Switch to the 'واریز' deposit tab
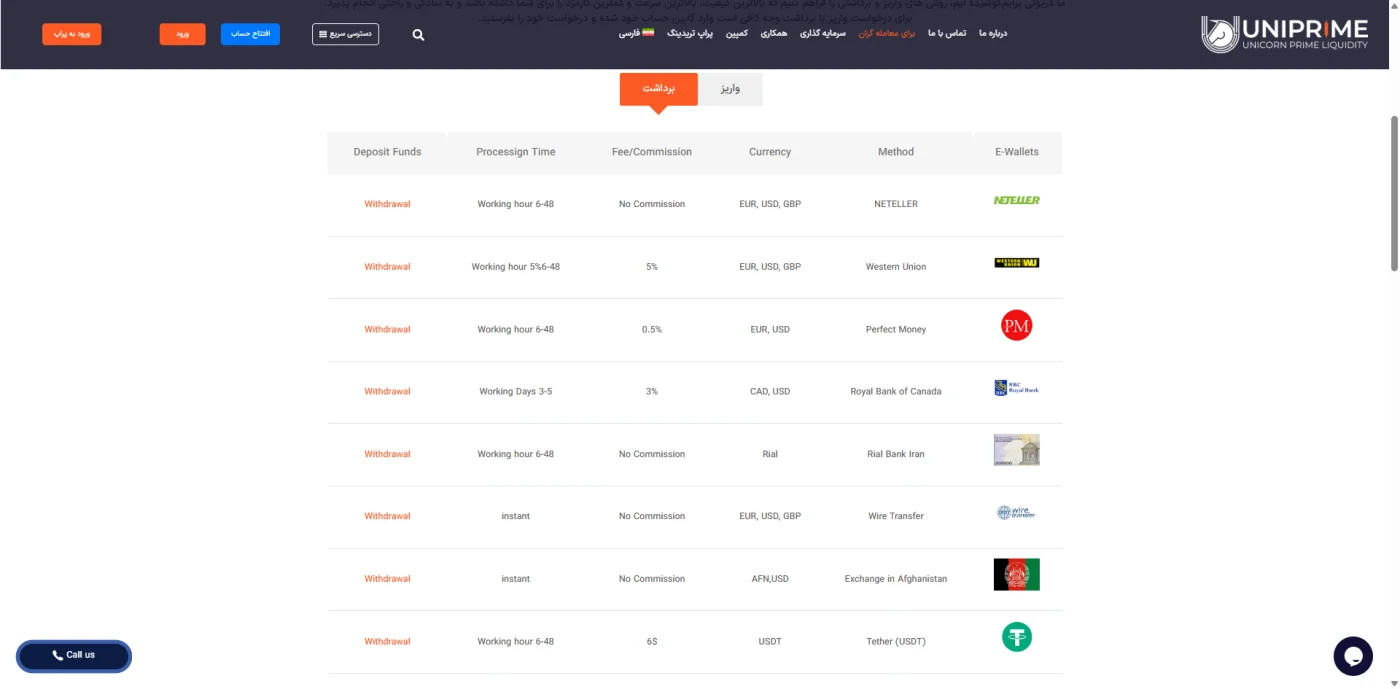The width and height of the screenshot is (1400, 689). click(x=730, y=89)
